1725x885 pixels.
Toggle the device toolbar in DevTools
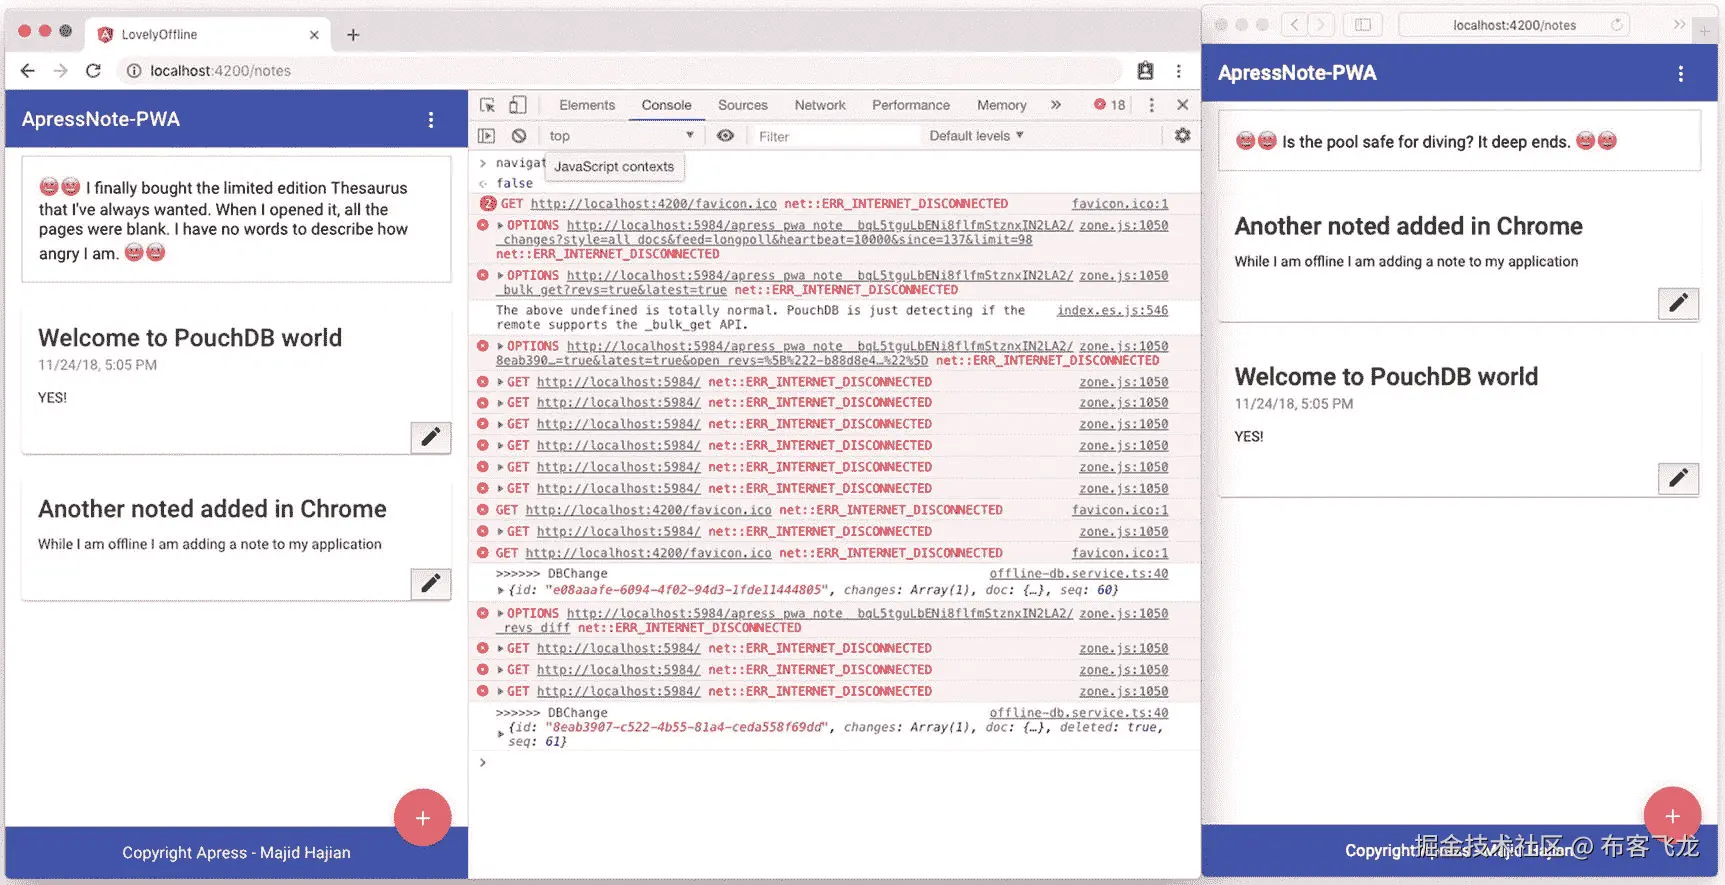[x=518, y=105]
